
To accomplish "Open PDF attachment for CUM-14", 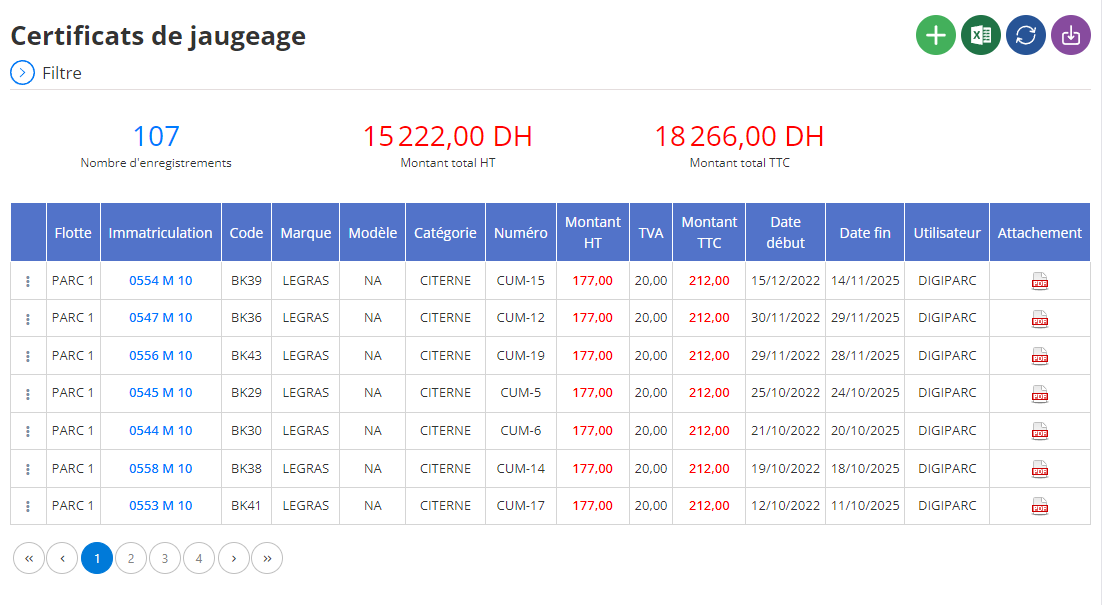I will point(1039,469).
